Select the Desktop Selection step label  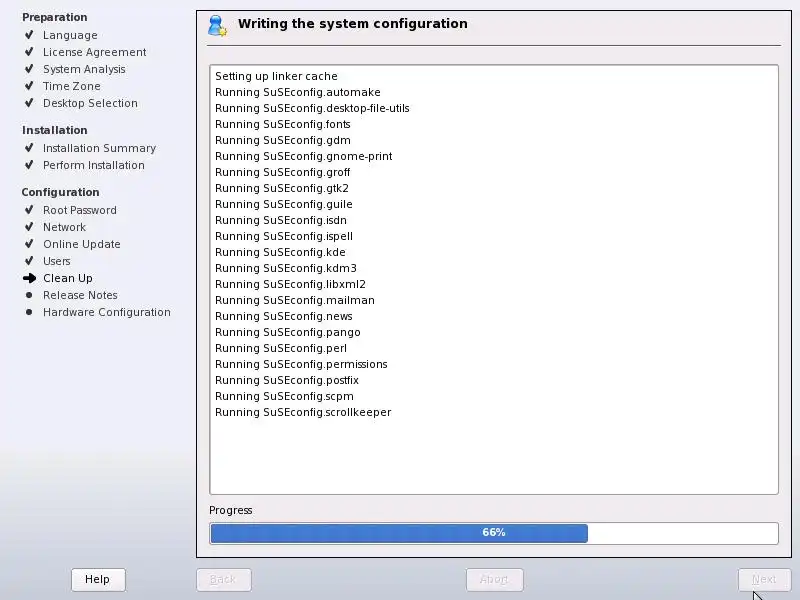coord(90,103)
